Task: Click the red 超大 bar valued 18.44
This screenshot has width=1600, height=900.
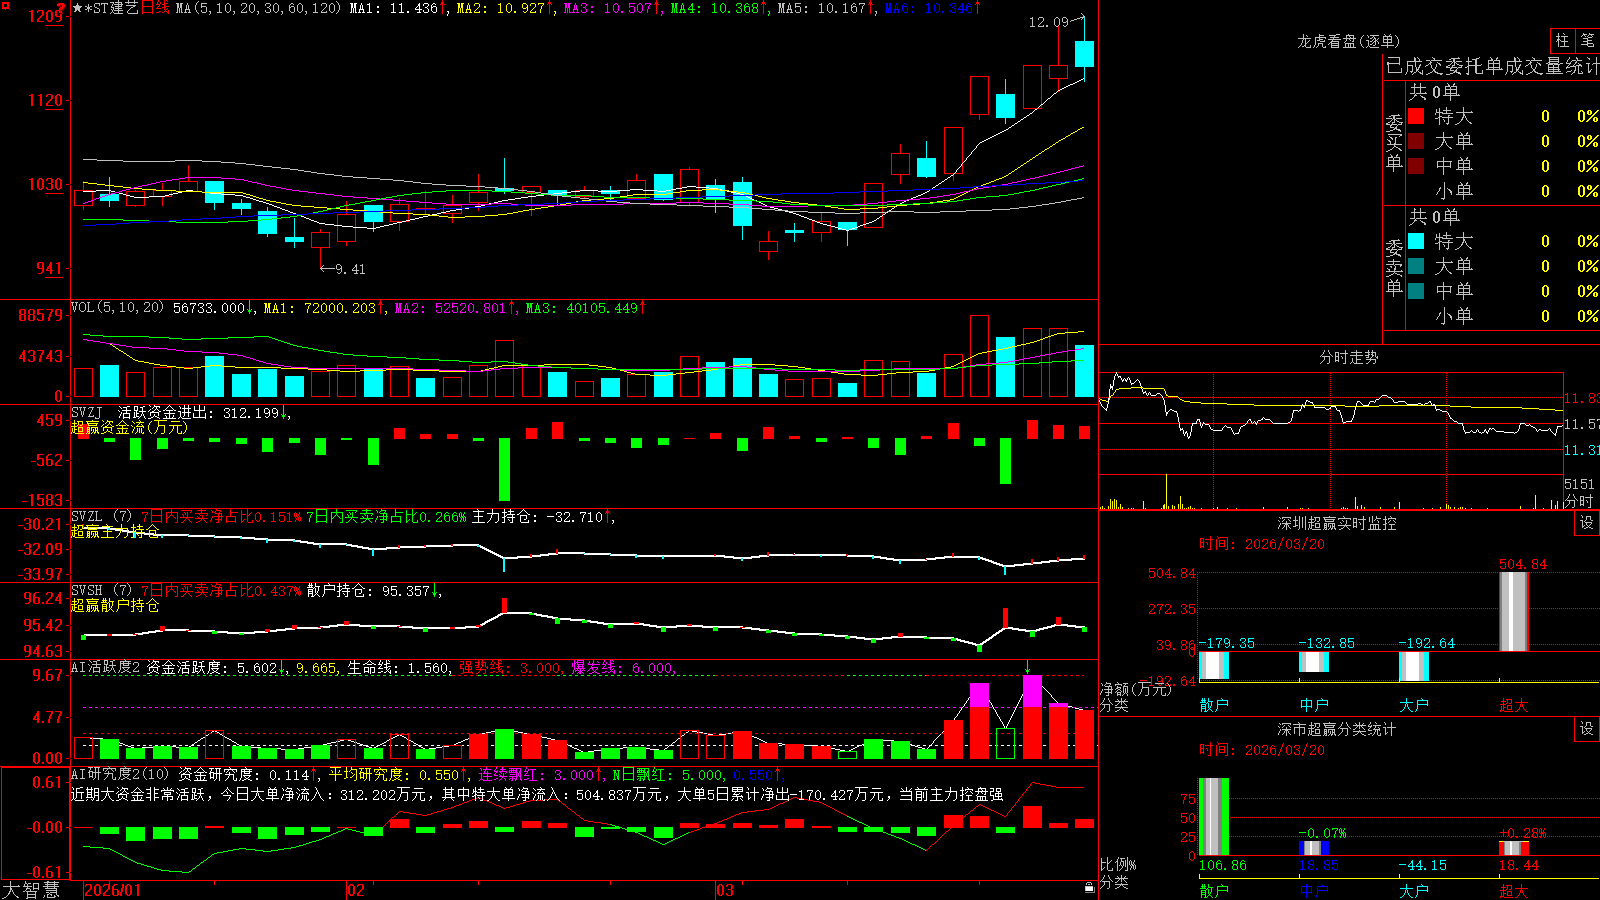Action: pyautogui.click(x=1514, y=848)
